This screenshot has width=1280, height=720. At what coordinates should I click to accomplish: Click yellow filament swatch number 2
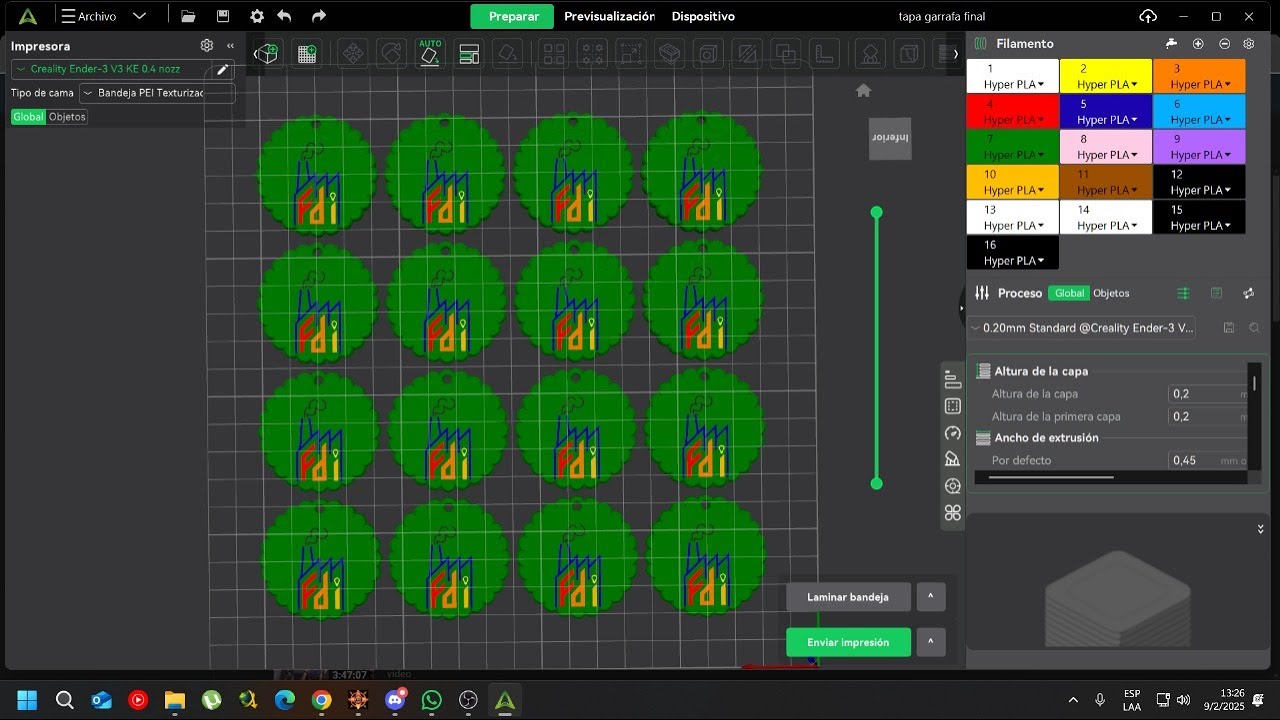pyautogui.click(x=1105, y=76)
